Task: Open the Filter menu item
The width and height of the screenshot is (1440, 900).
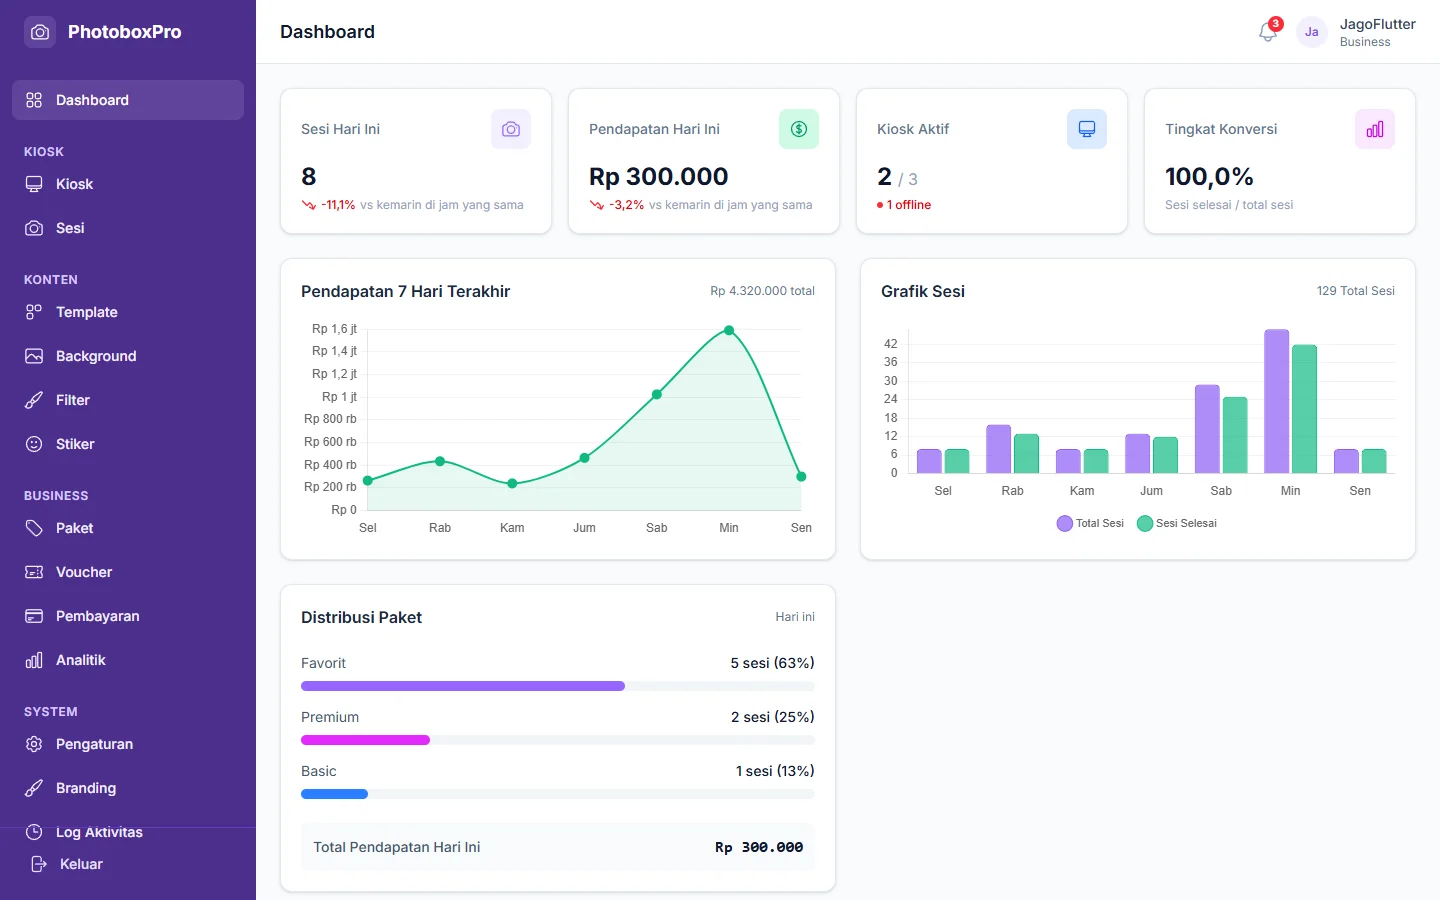Action: [128, 400]
